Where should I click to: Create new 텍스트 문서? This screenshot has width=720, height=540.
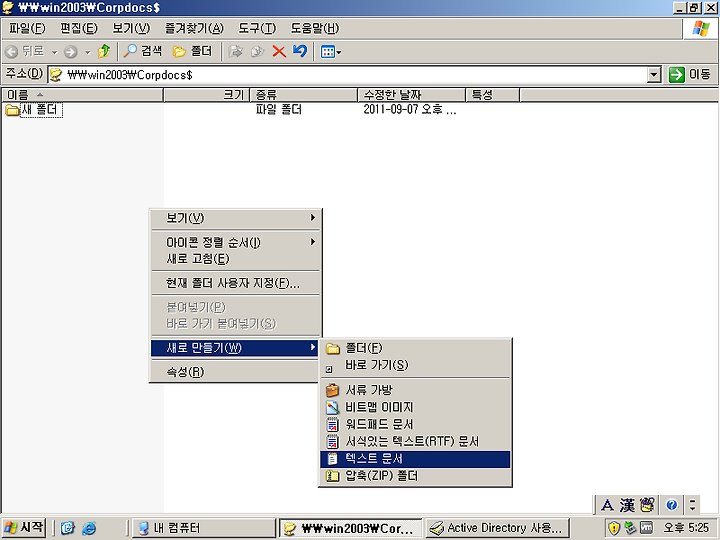point(416,459)
